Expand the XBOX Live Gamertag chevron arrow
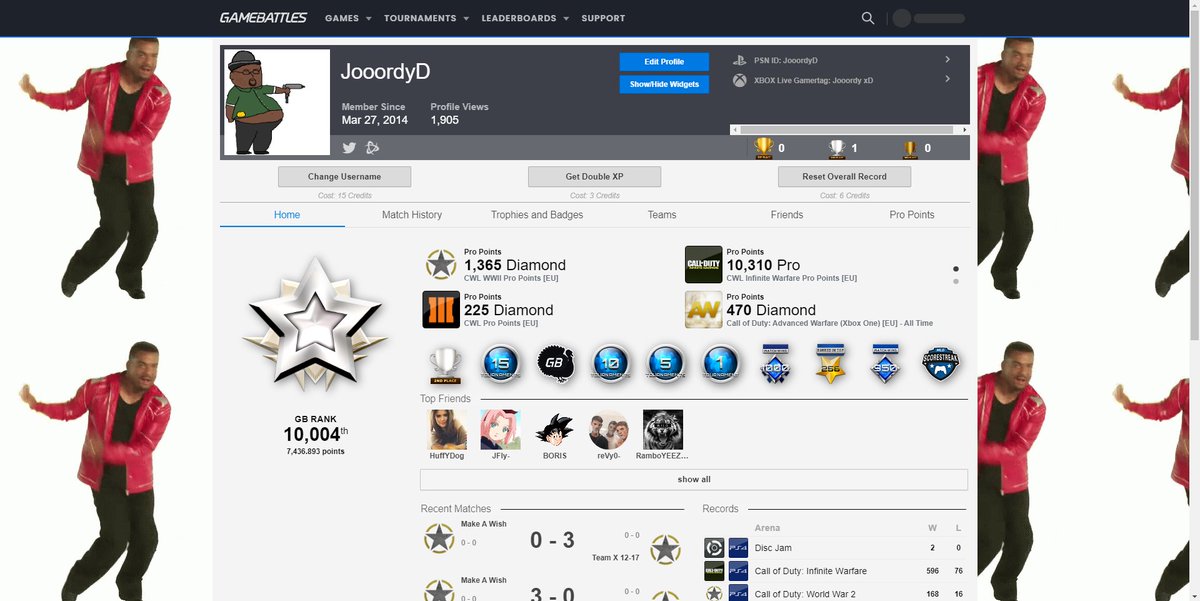Viewport: 1200px width, 601px height. (947, 79)
